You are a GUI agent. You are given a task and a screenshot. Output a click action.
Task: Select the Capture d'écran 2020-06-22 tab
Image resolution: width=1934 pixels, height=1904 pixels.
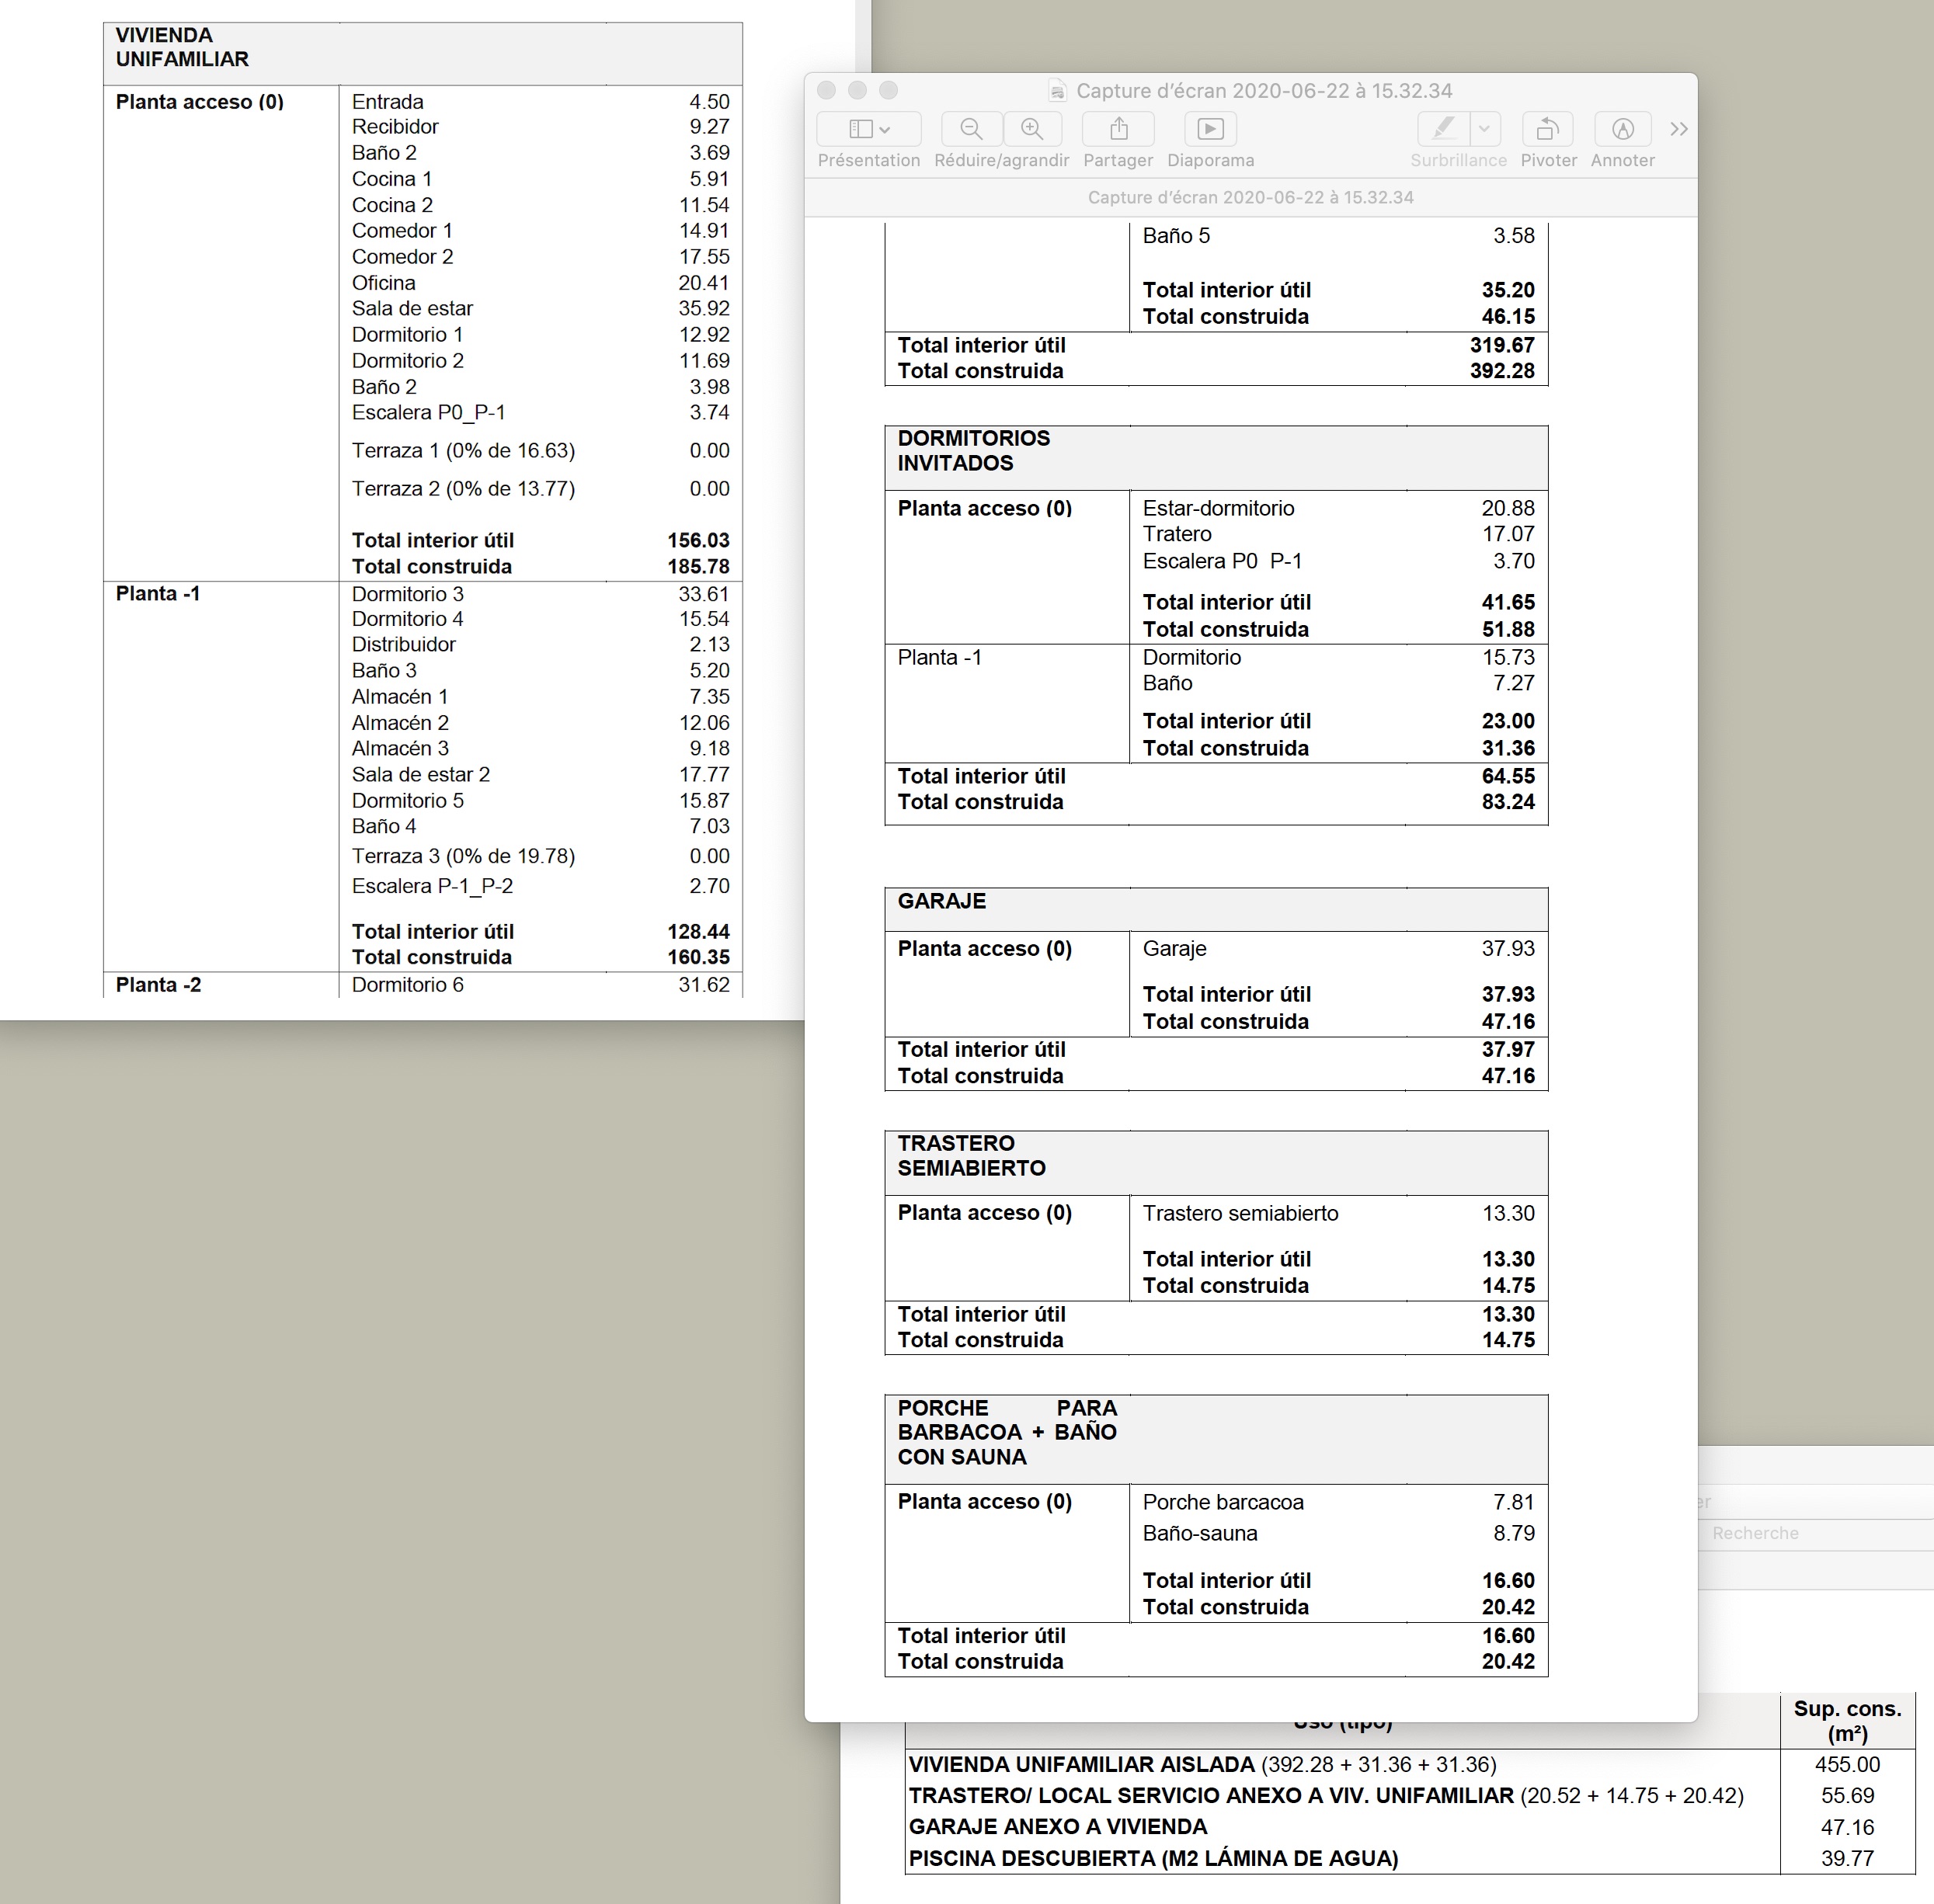(1250, 197)
